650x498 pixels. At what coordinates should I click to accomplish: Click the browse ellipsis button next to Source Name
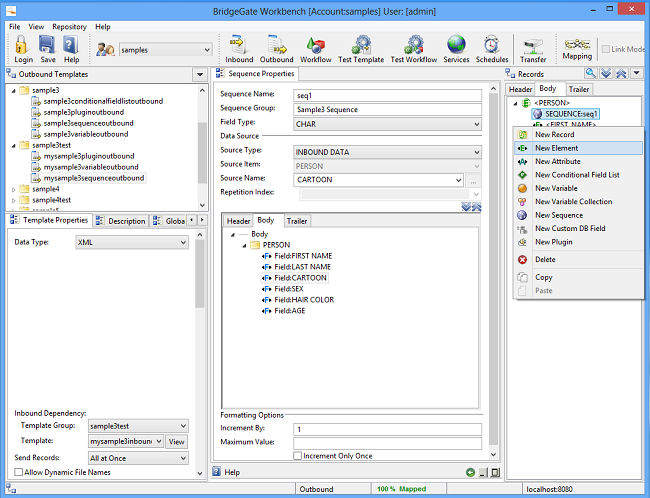473,180
